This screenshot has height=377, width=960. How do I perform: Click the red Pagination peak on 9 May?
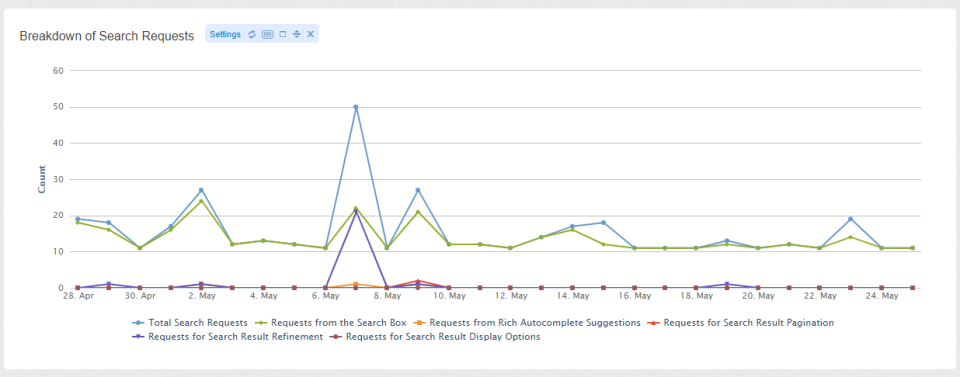pos(418,280)
